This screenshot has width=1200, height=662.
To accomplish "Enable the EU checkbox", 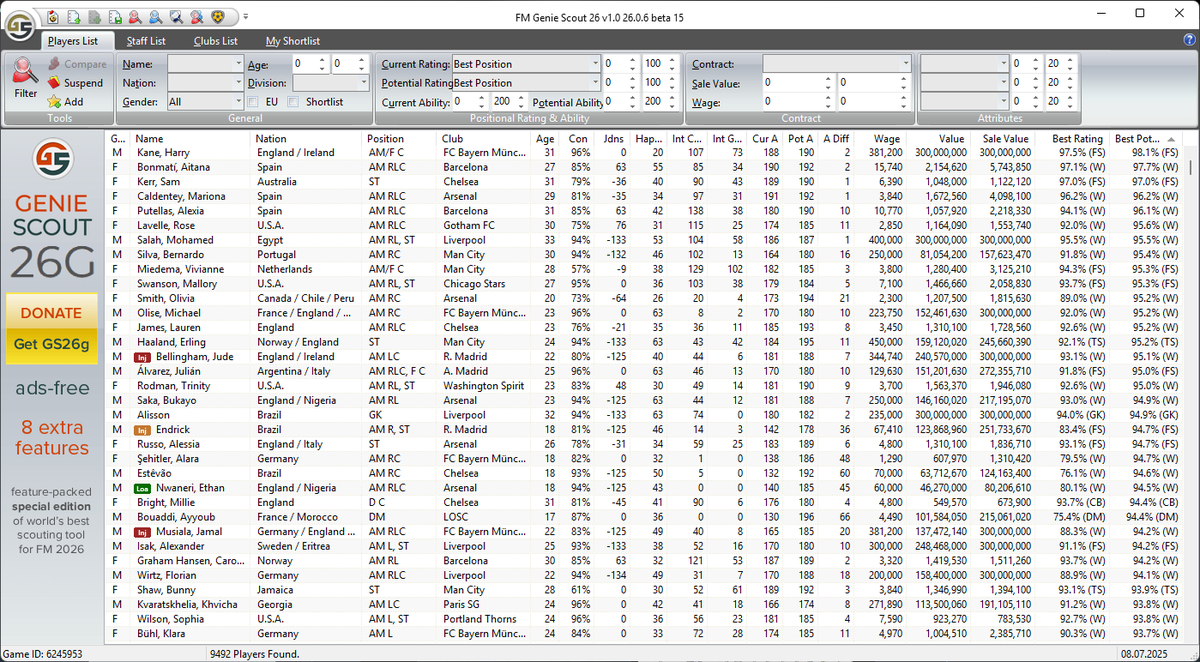I will click(254, 102).
